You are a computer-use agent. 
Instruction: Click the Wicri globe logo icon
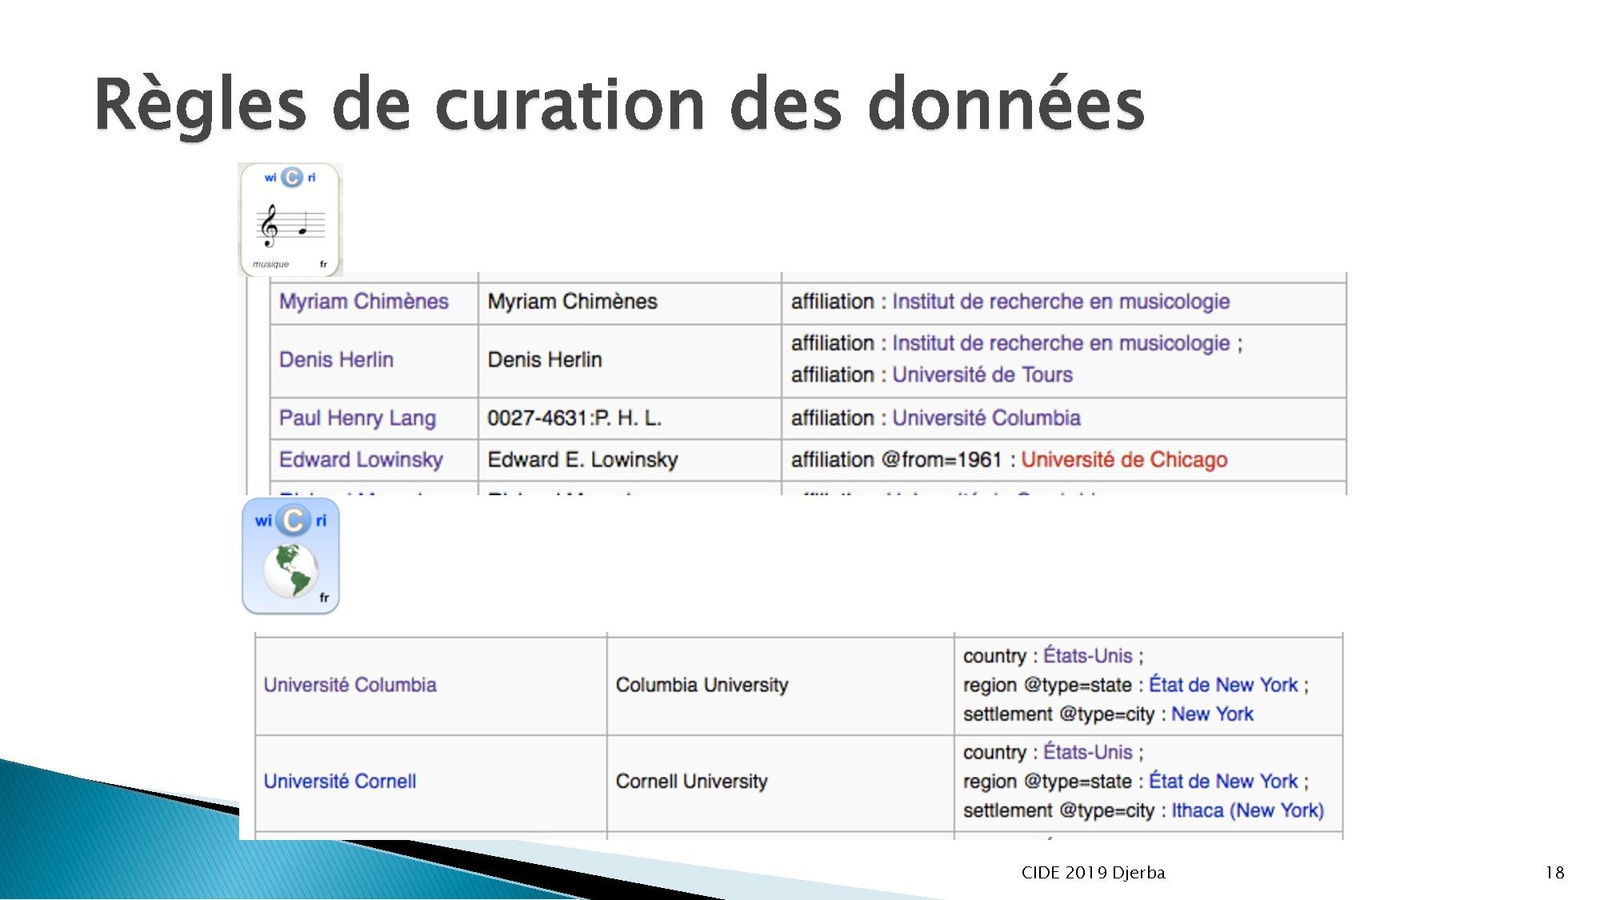(291, 556)
